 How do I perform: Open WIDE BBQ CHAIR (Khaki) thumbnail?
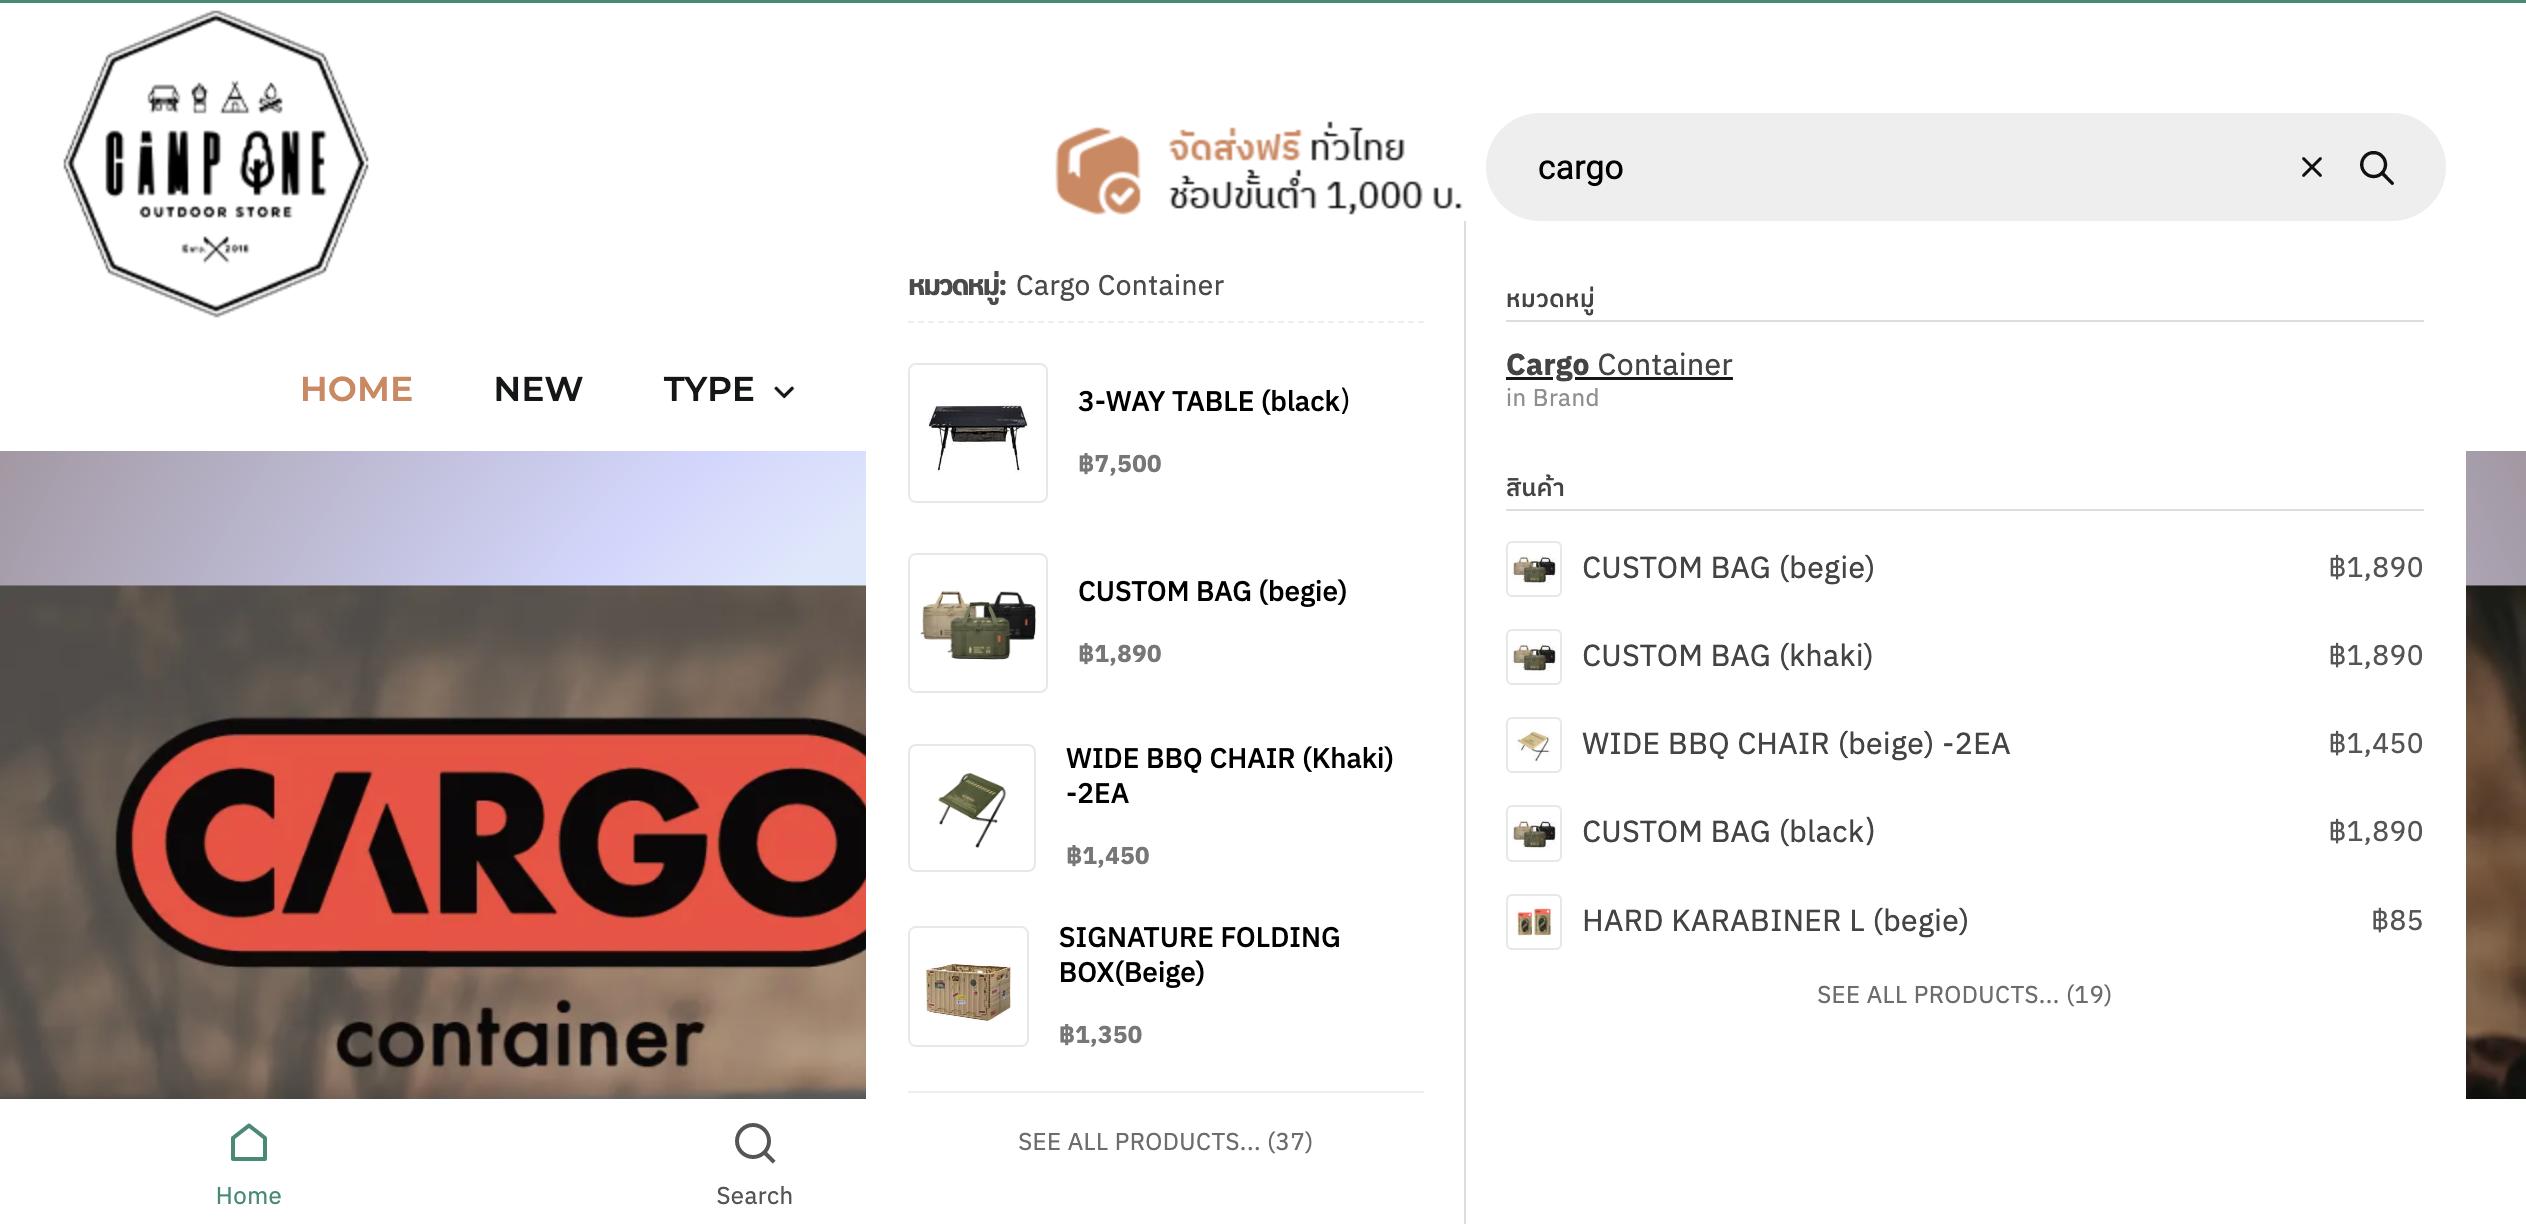pos(972,808)
